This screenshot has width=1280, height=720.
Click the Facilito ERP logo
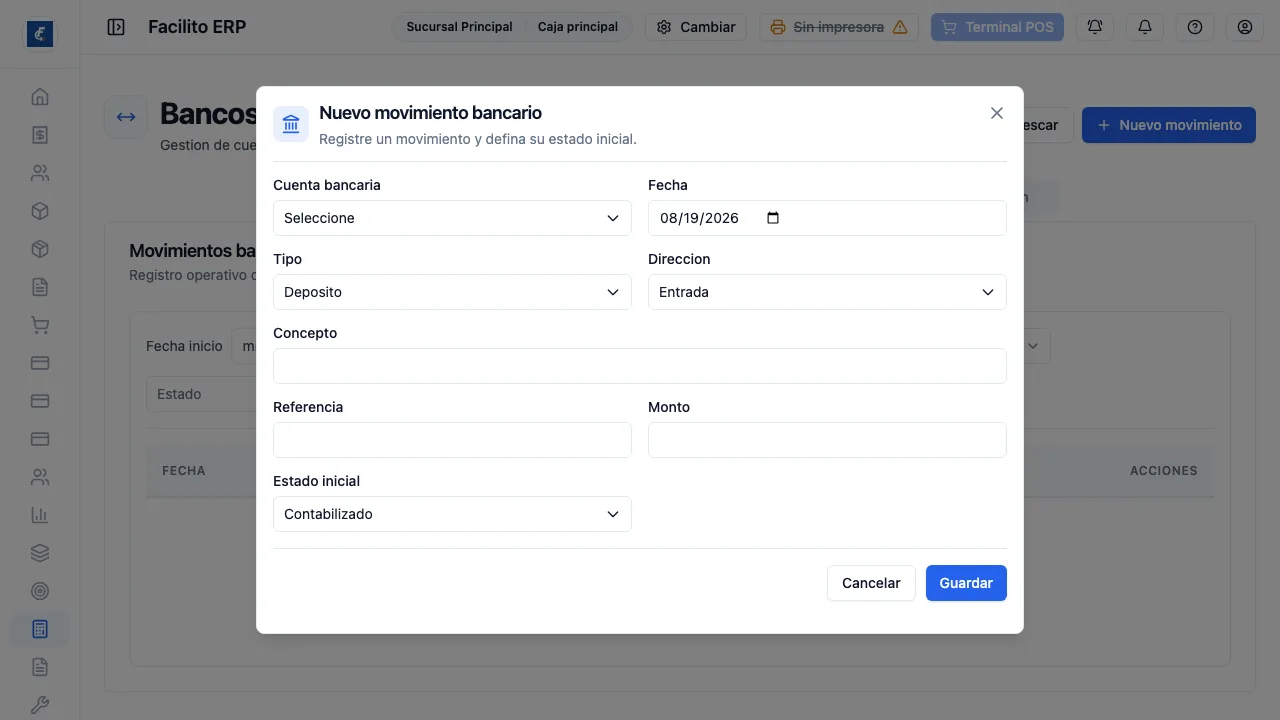pos(40,34)
